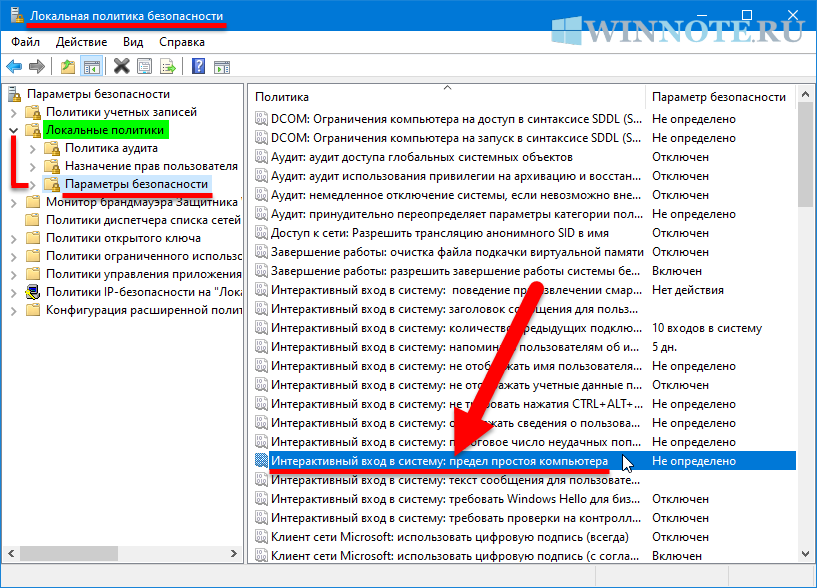Click the blue Help question mark icon

pyautogui.click(x=198, y=67)
